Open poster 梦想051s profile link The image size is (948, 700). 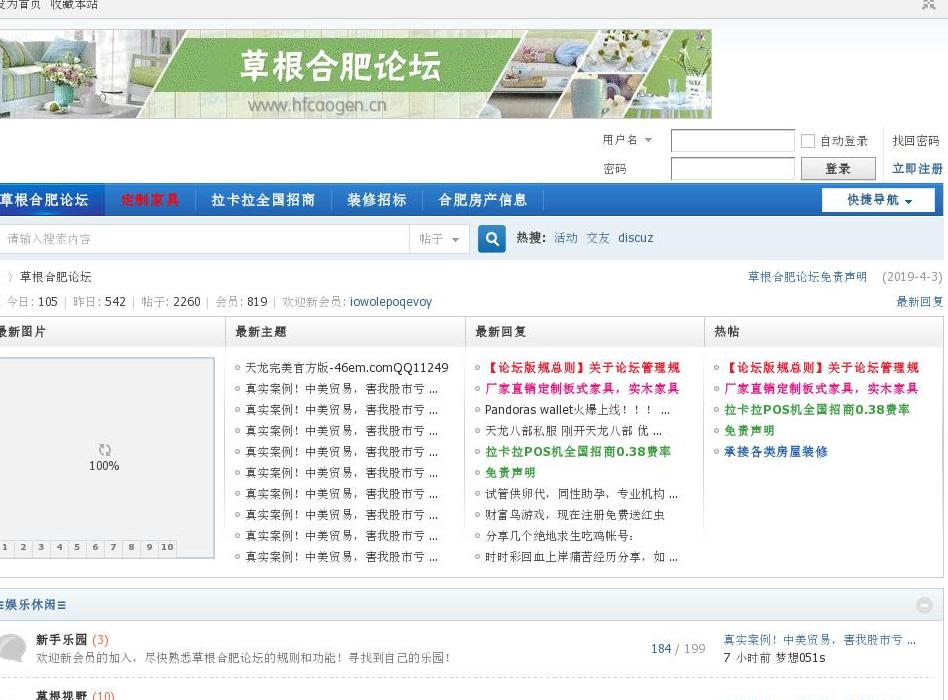800,658
